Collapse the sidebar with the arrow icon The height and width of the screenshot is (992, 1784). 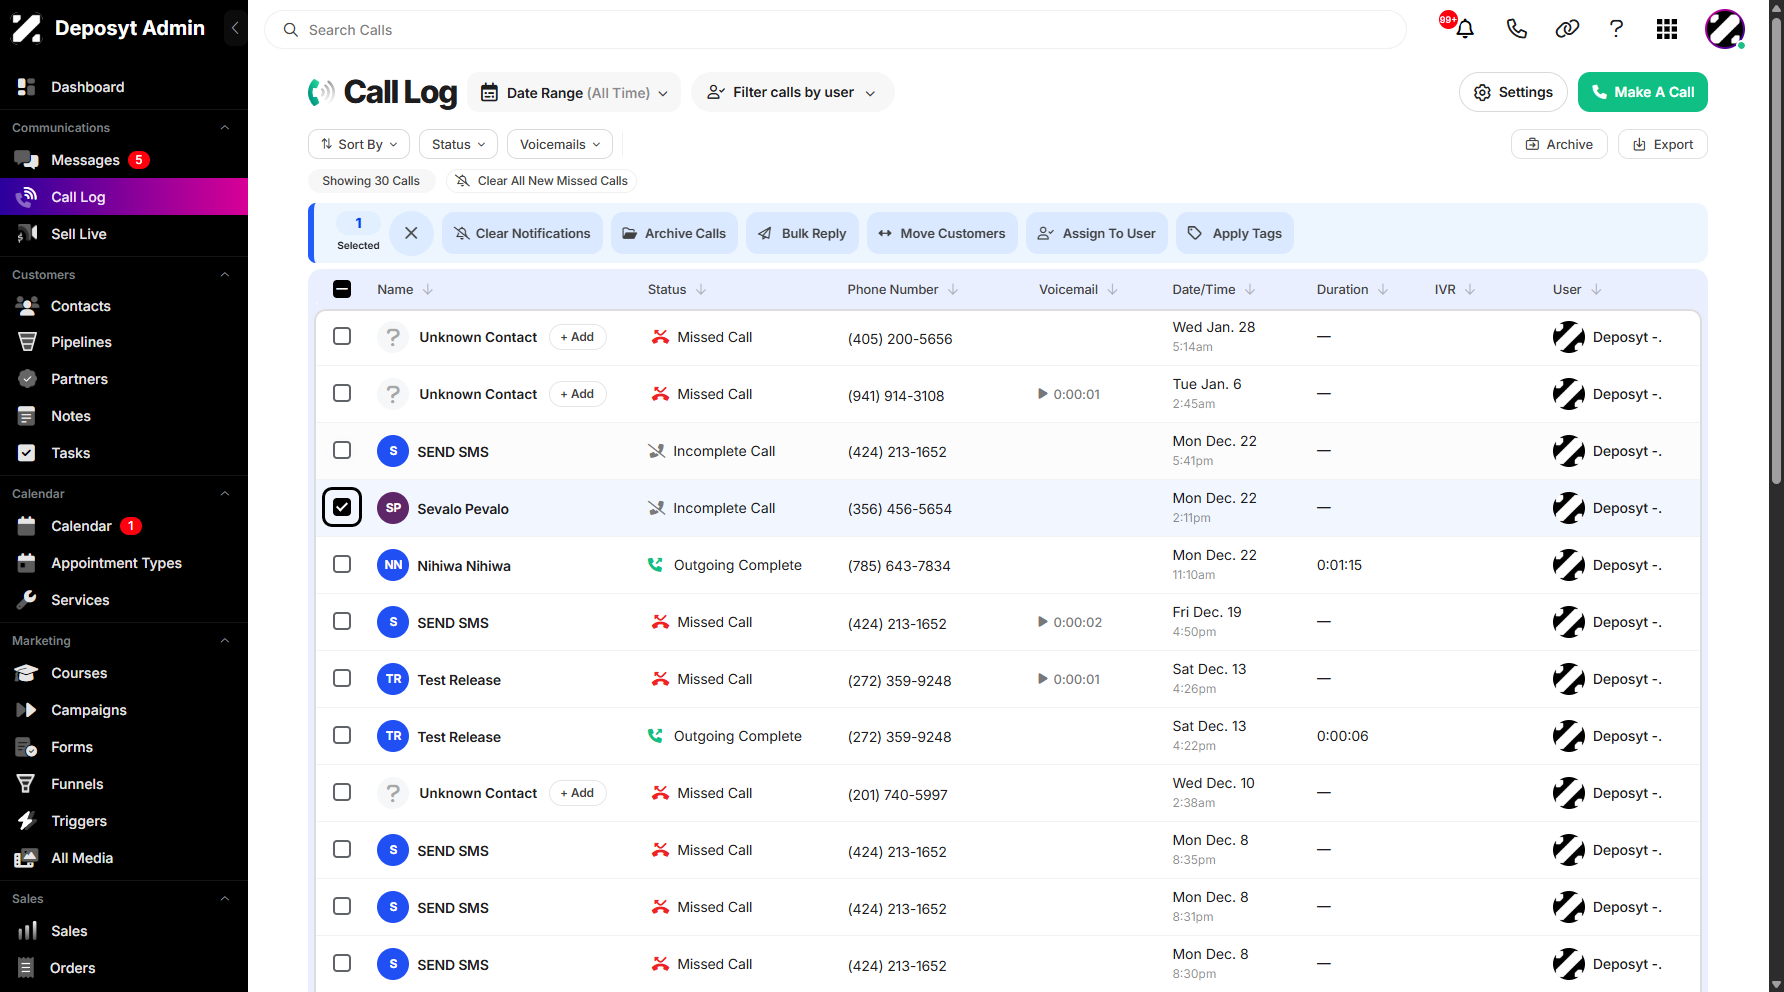(235, 28)
